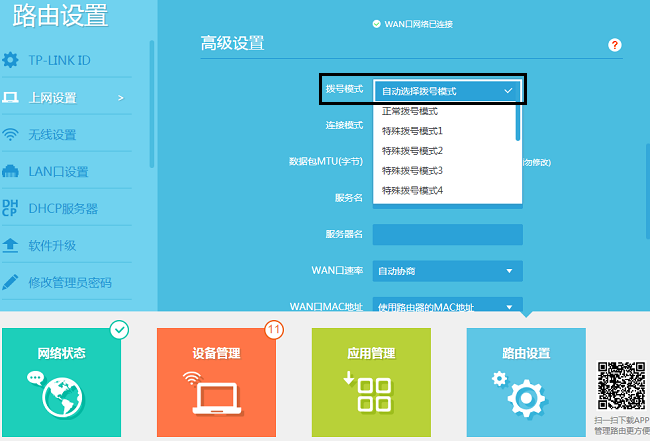Open help via orange question mark icon
The height and width of the screenshot is (441, 650).
click(615, 46)
